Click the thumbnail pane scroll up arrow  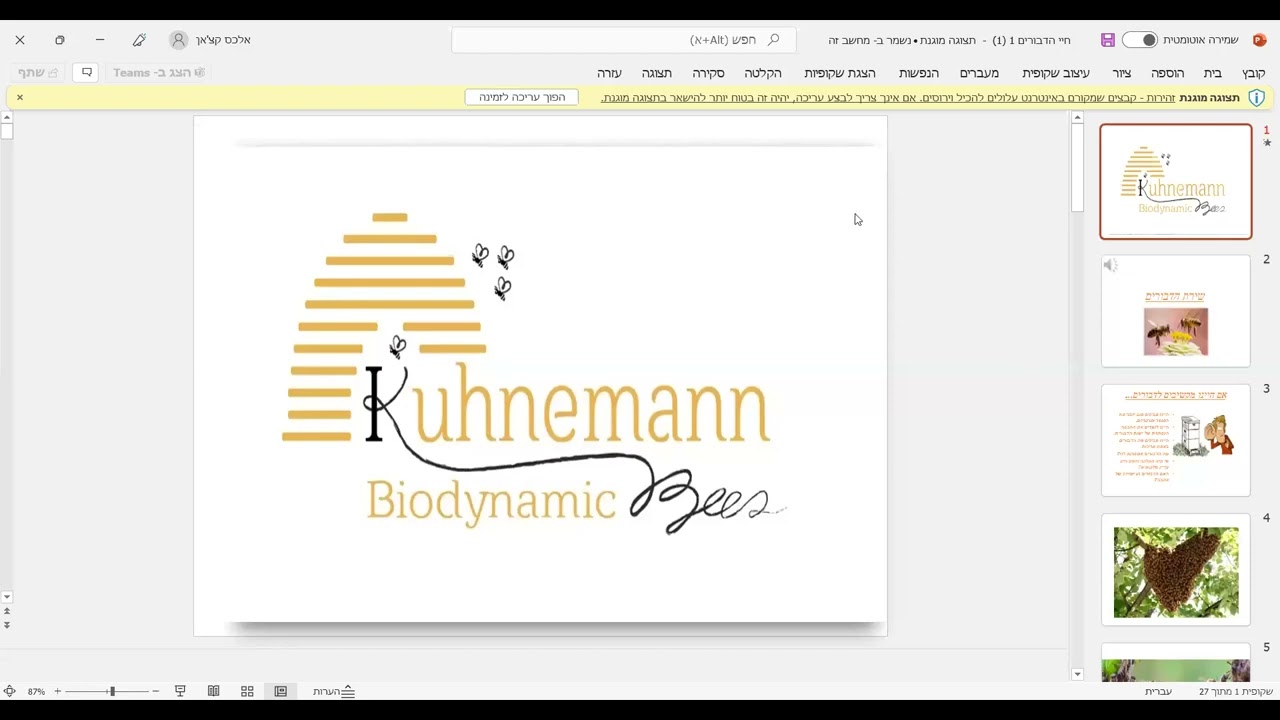pos(1077,118)
